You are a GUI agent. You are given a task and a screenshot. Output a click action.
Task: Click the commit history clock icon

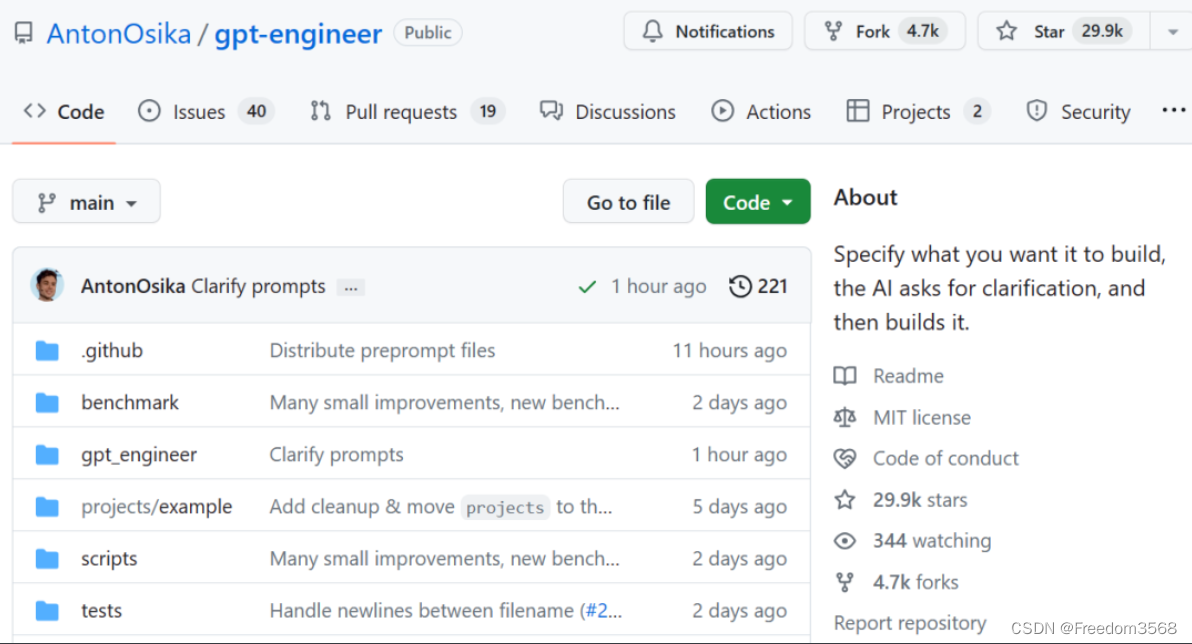[x=741, y=287]
